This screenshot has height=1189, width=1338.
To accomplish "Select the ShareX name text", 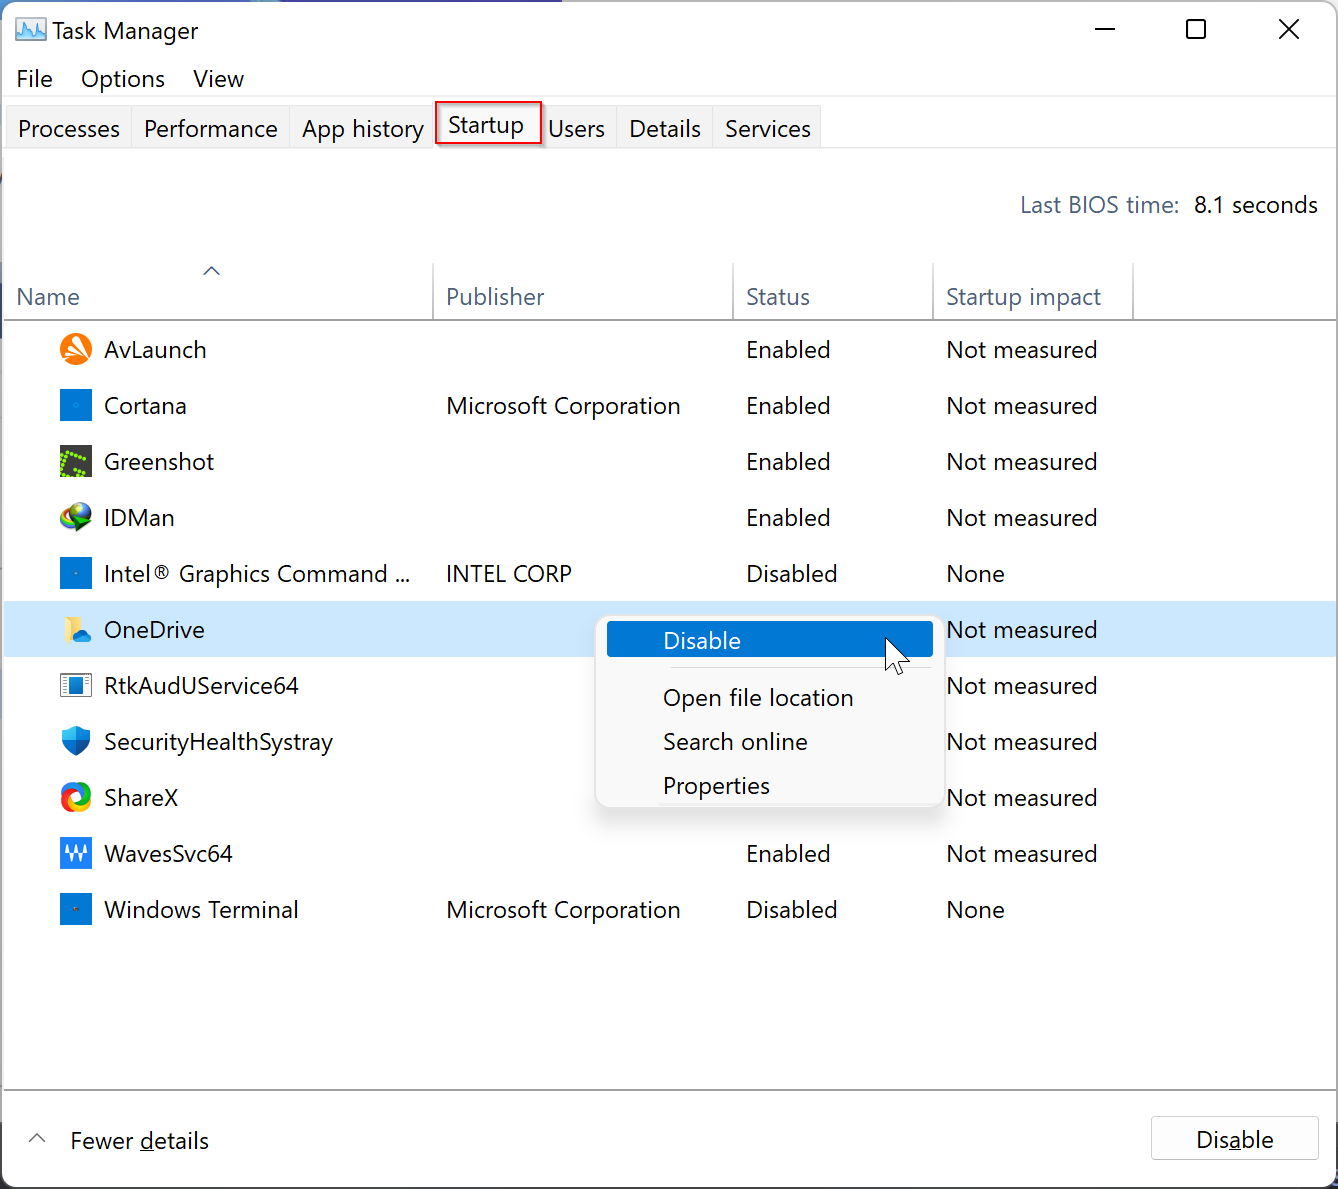I will tap(141, 798).
